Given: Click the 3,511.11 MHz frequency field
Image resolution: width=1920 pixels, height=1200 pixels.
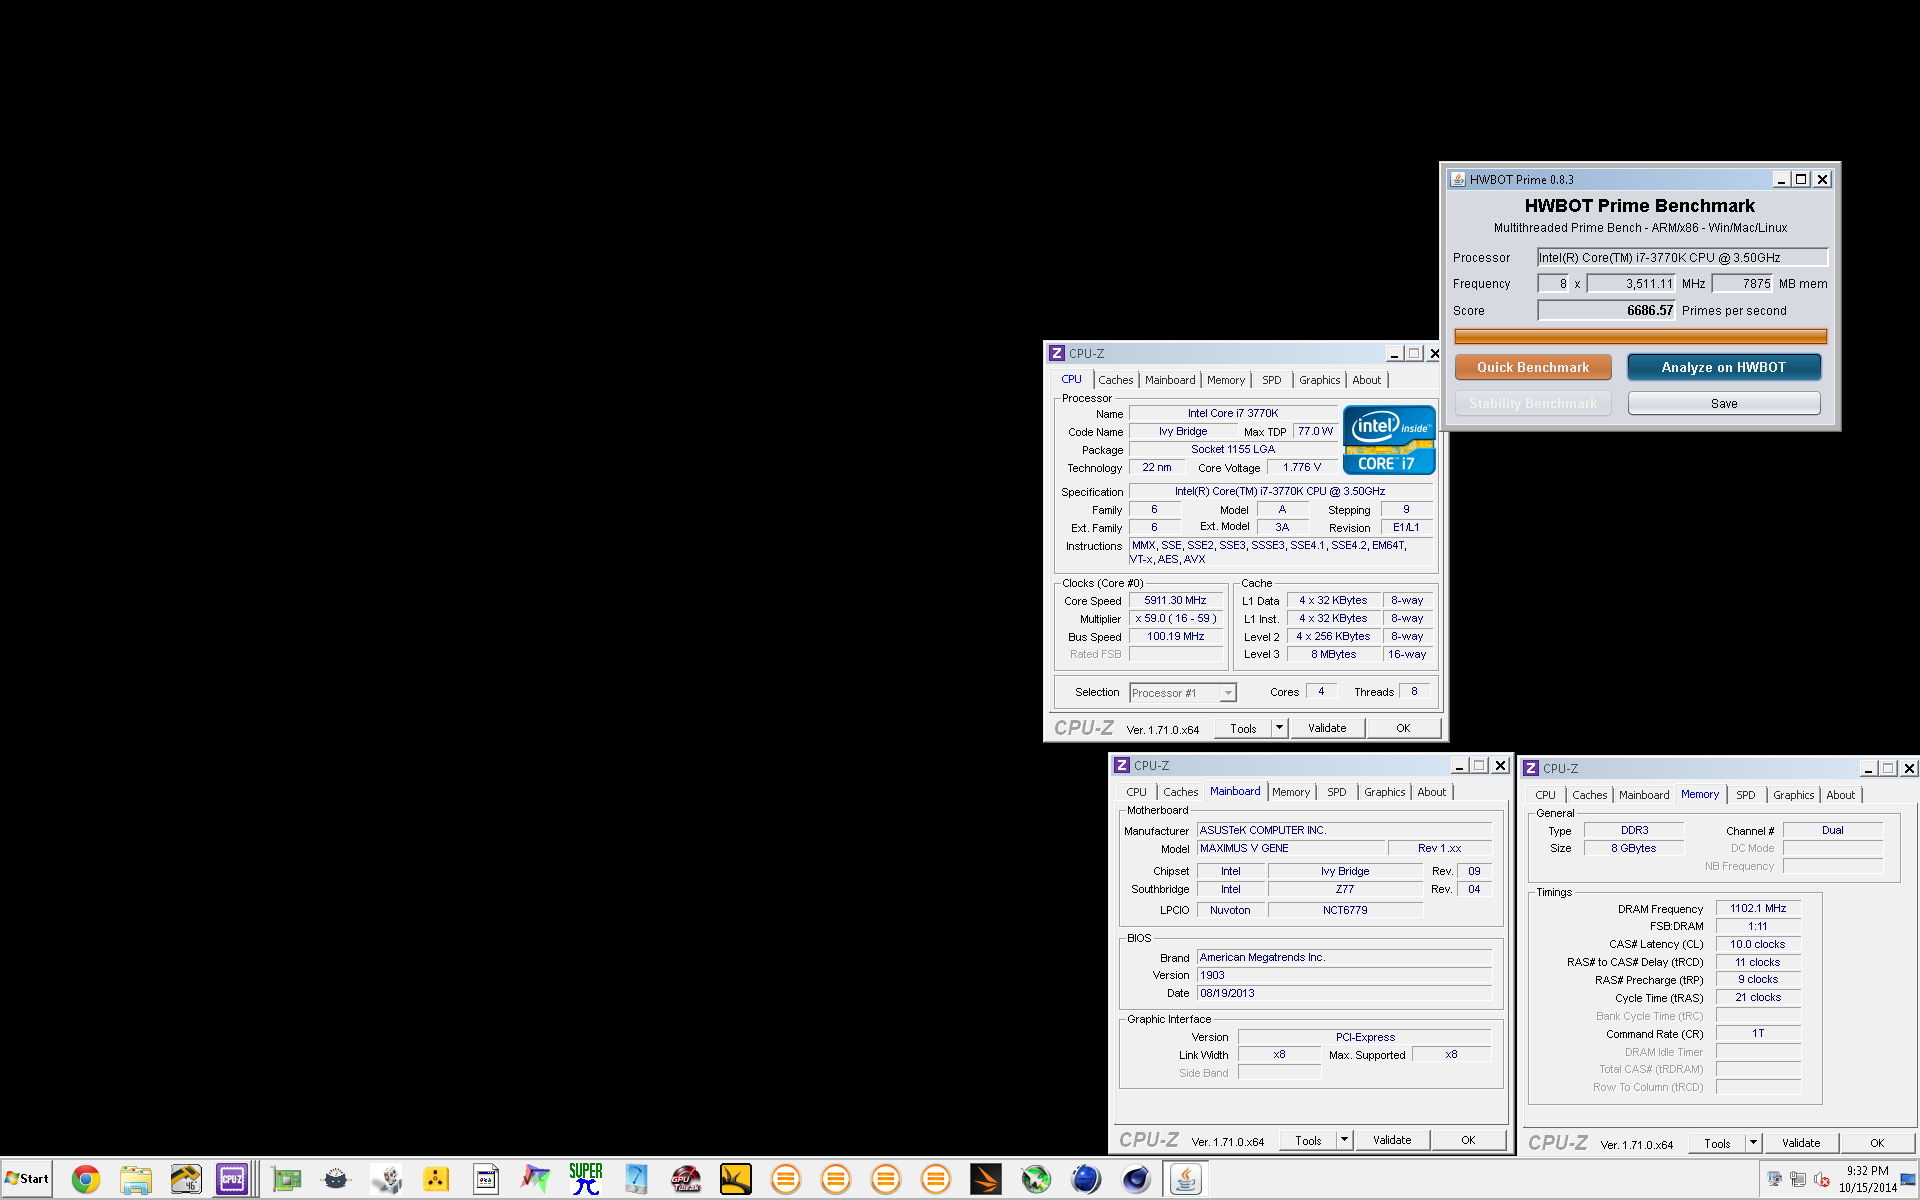Looking at the screenshot, I should tap(1632, 284).
